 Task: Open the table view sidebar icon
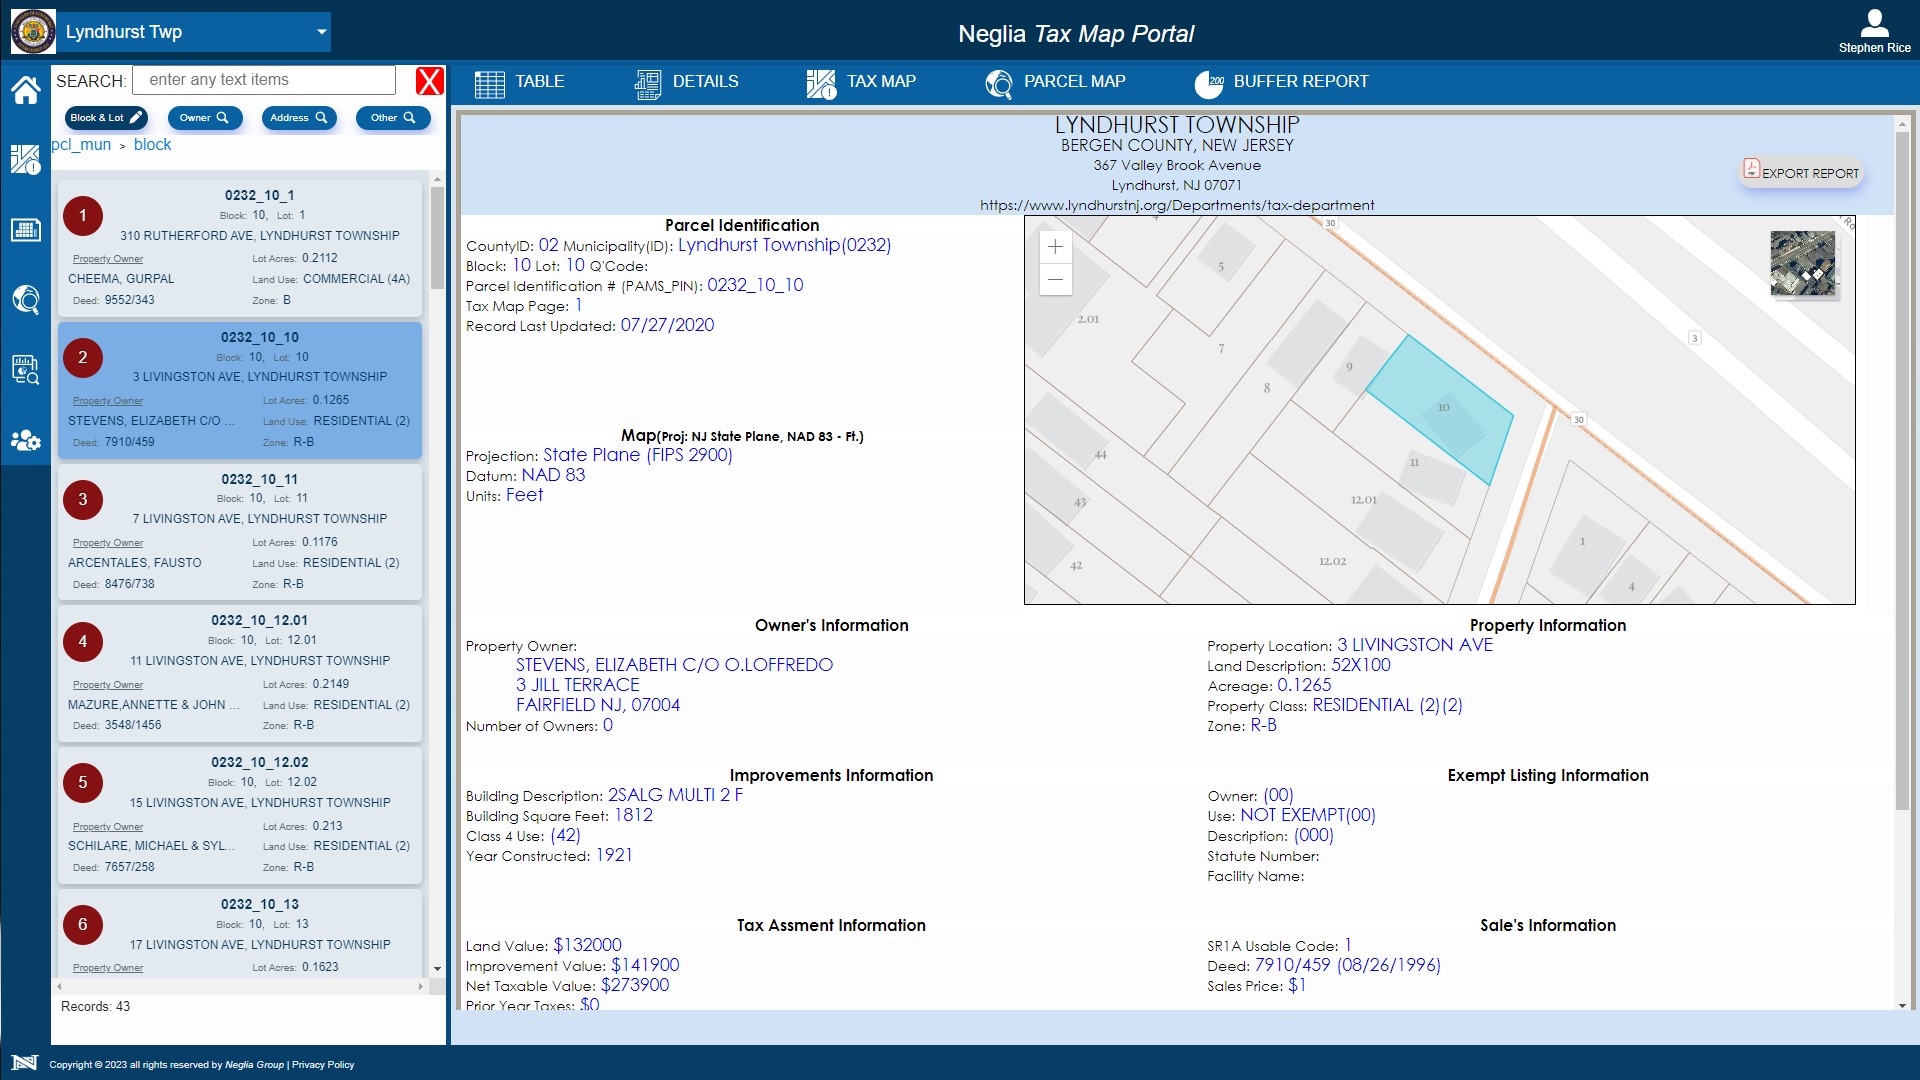pos(26,230)
